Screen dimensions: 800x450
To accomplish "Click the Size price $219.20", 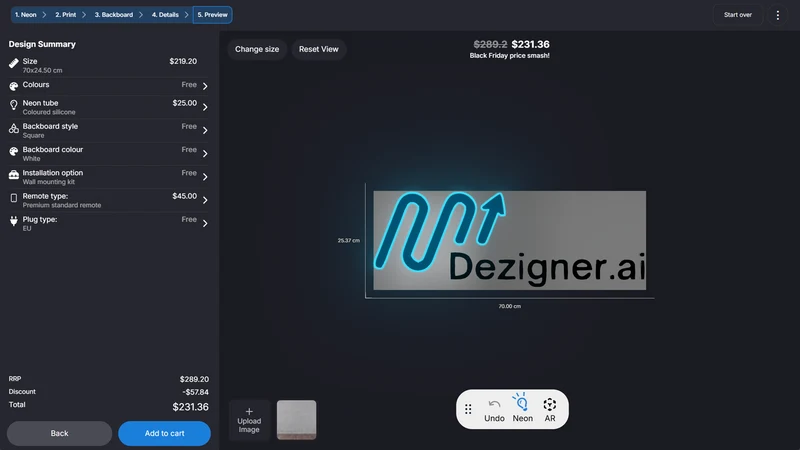I will click(183, 61).
